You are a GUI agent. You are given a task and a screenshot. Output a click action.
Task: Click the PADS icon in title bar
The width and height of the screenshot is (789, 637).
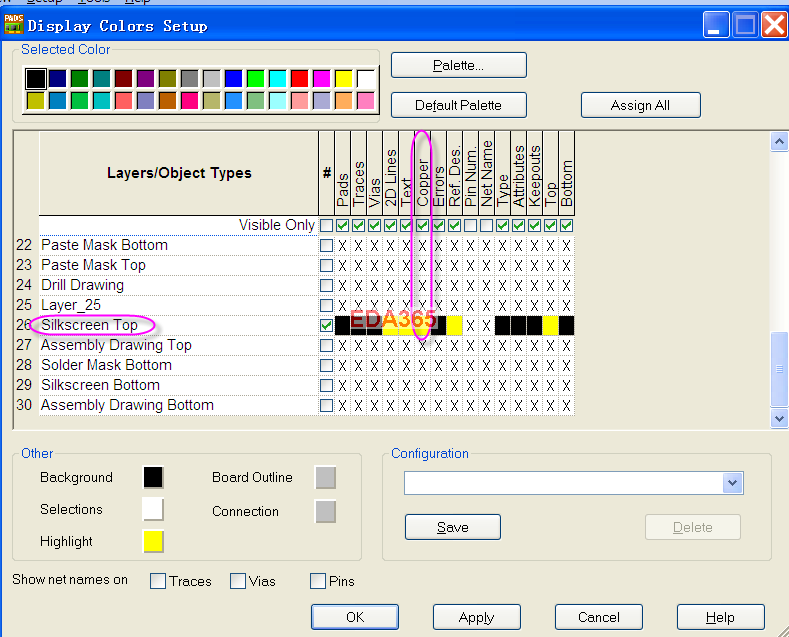click(14, 25)
